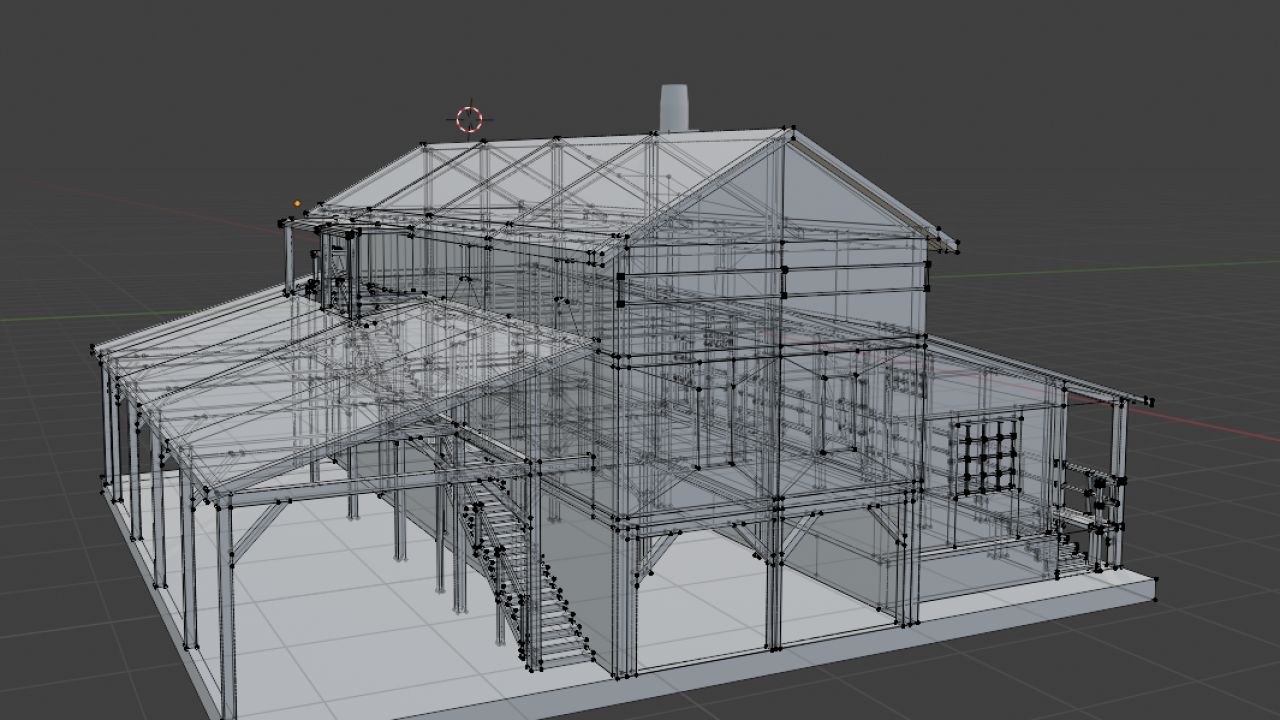
Task: Select far-left corner vertex of porch roof
Action: 94,349
